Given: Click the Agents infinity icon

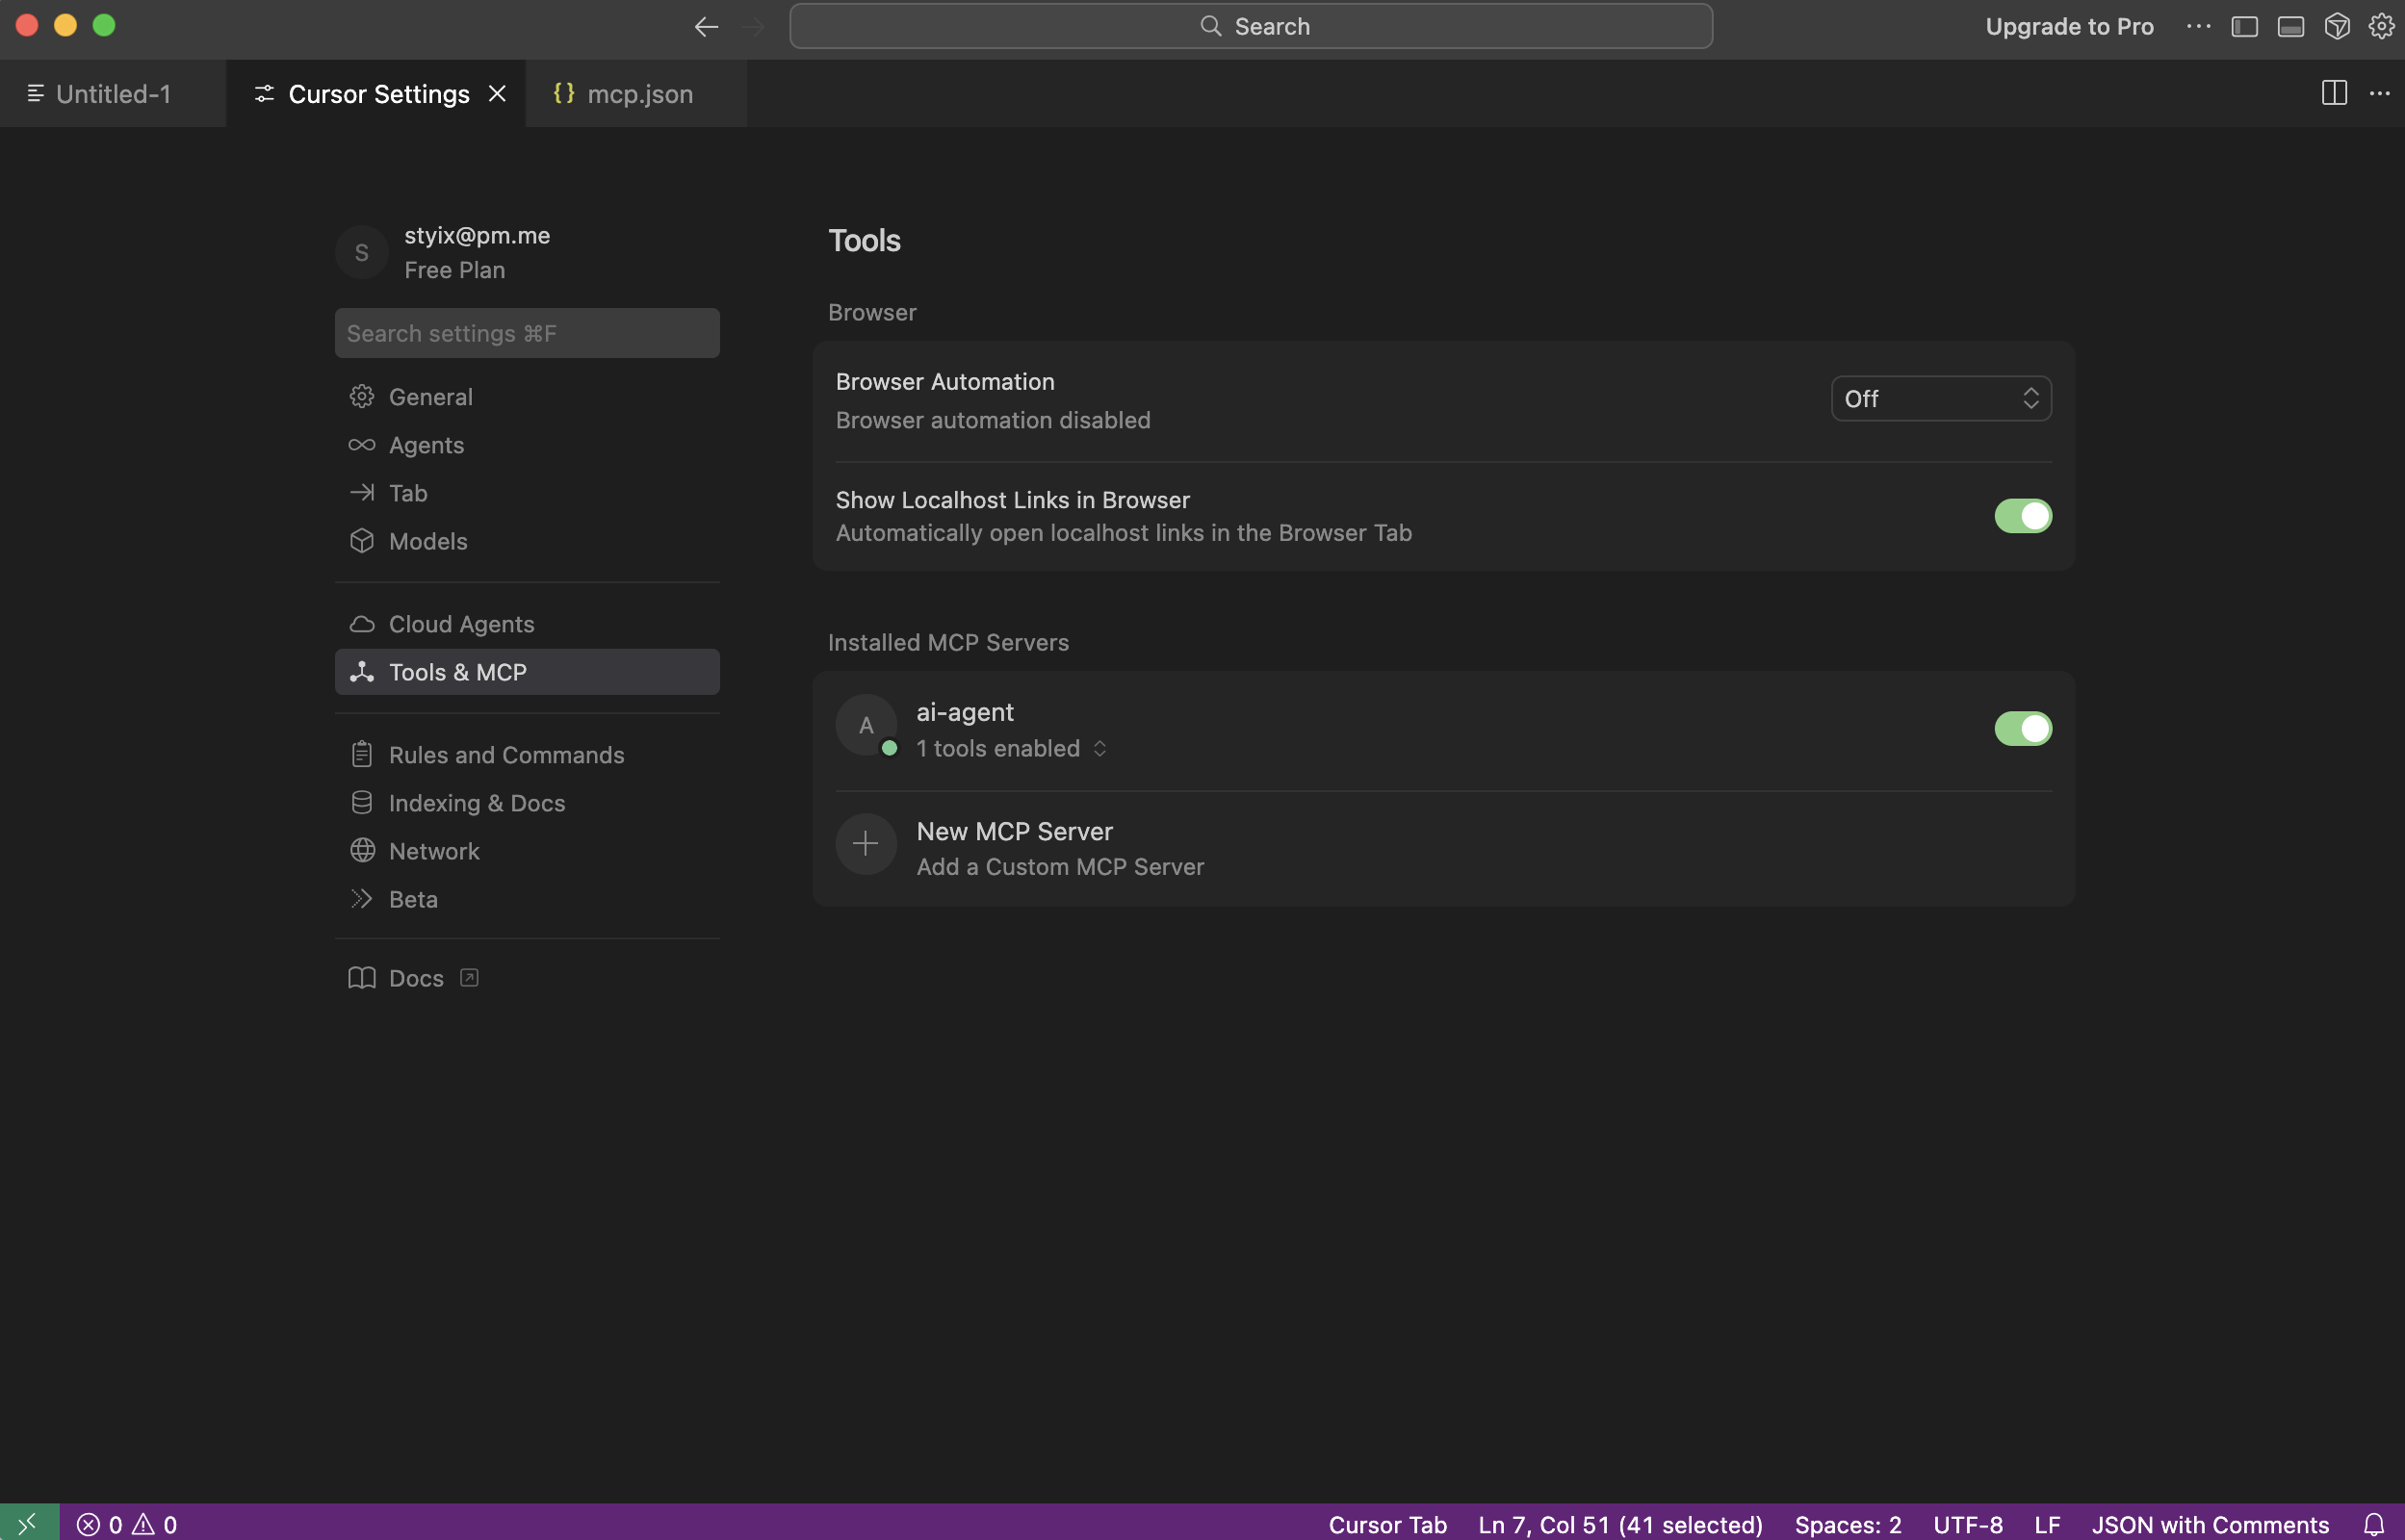Looking at the screenshot, I should point(362,445).
